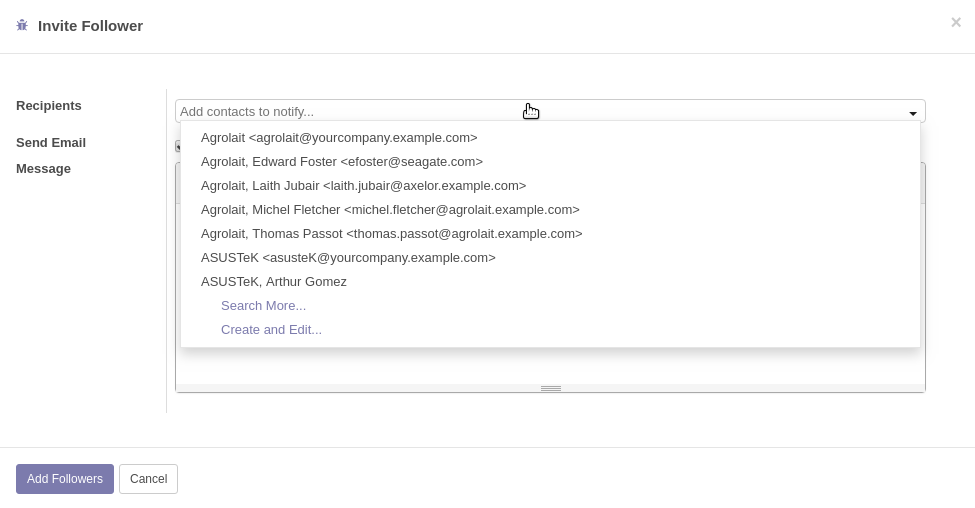Click the bug debug icon beside Invite Follower
This screenshot has height=508, width=975.
click(x=22, y=25)
